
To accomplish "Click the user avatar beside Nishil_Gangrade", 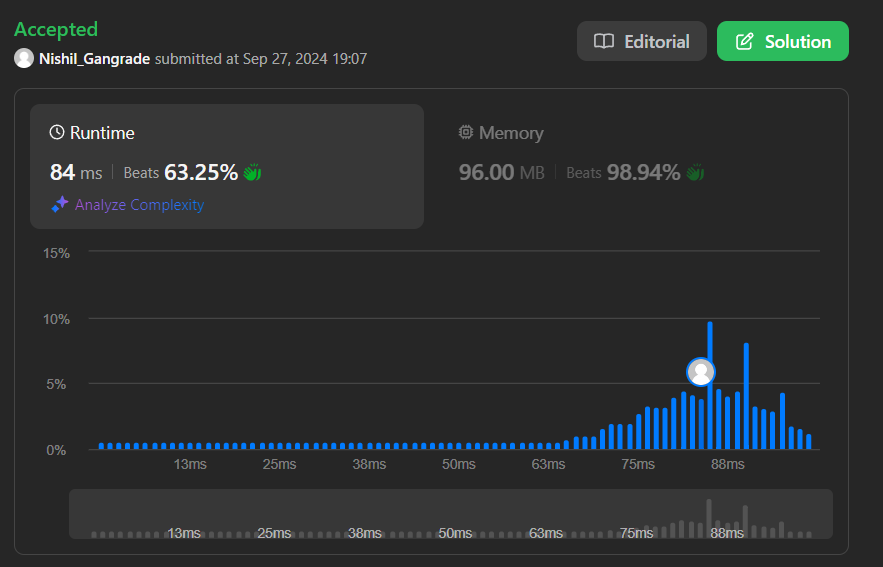I will (x=24, y=59).
